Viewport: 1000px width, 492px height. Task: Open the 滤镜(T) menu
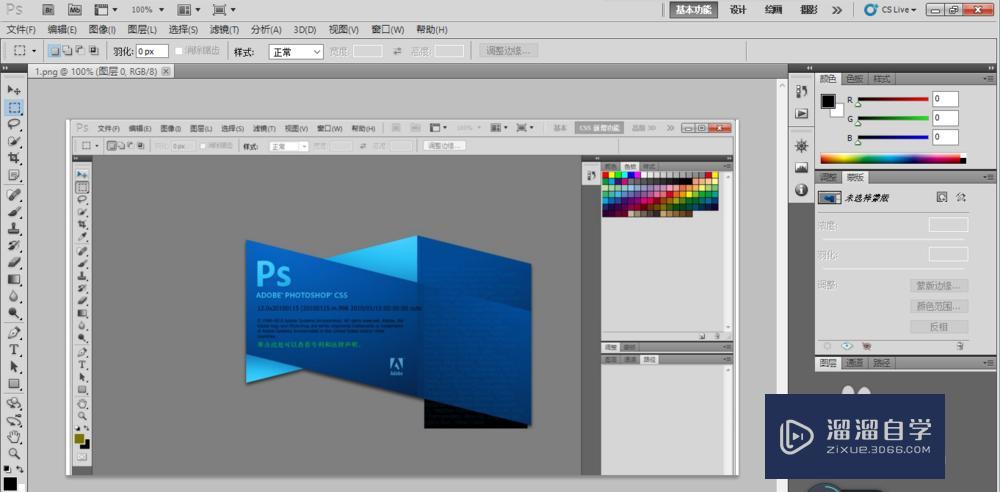click(x=224, y=30)
